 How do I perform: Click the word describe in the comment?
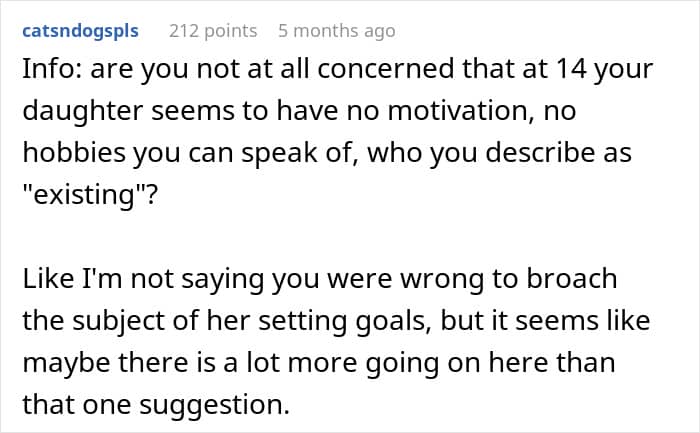point(540,153)
